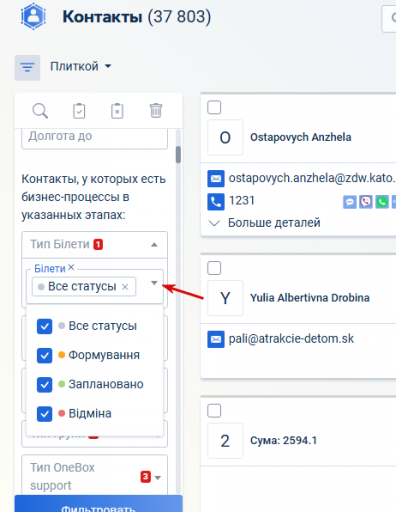This screenshot has height=512, width=396.
Task: Uncheck the Все статусы checkbox
Action: 44,326
